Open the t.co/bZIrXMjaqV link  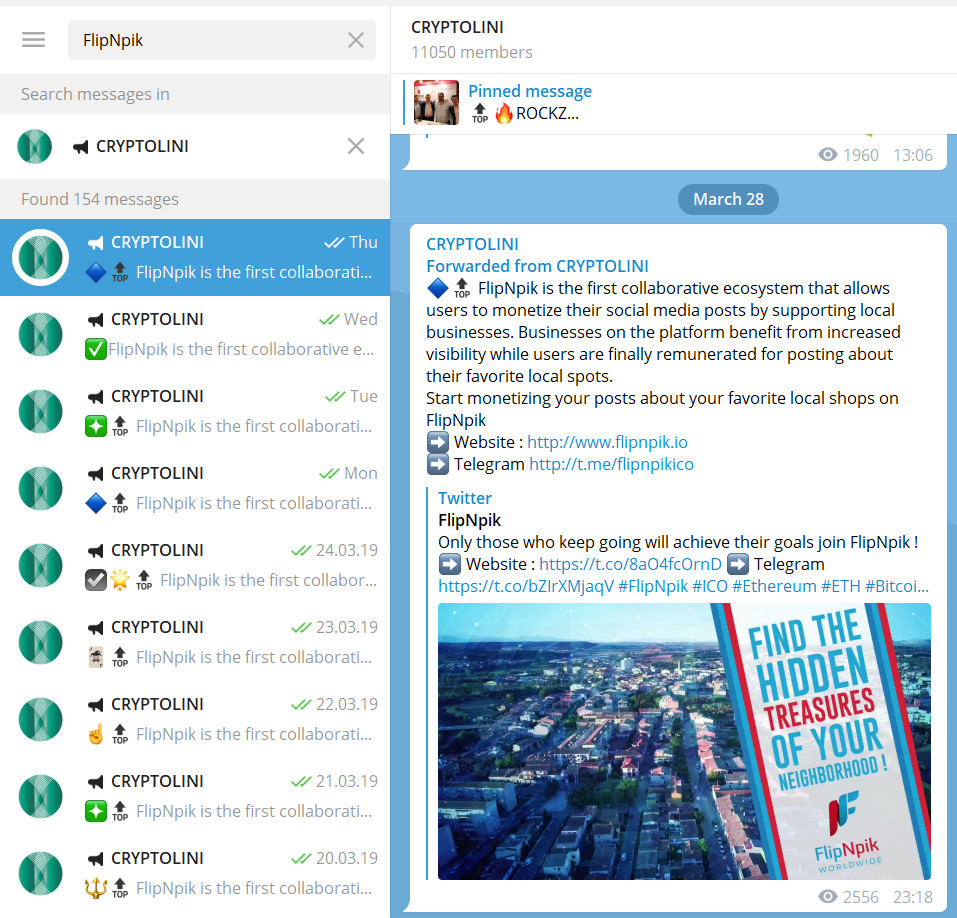pyautogui.click(x=526, y=586)
